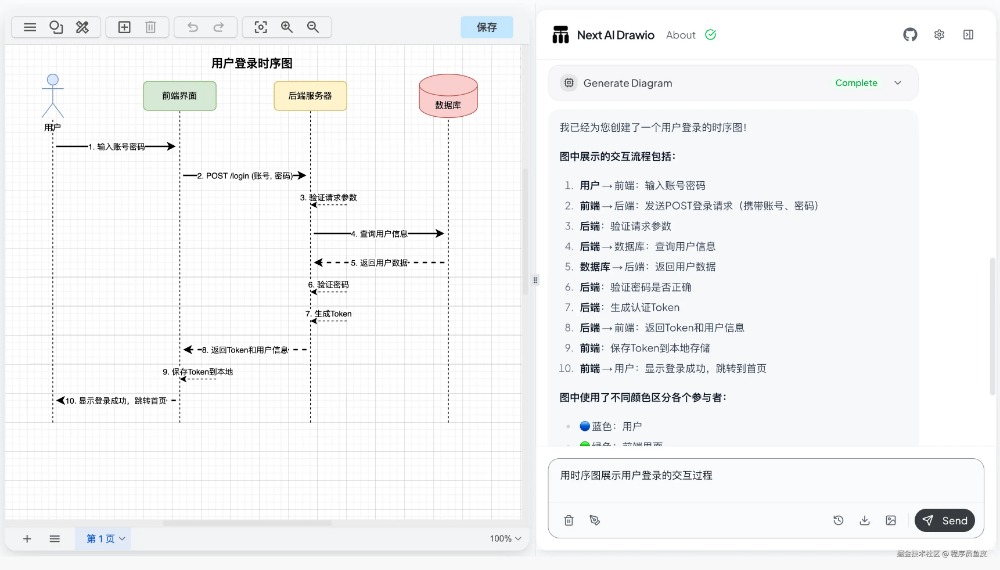Open the format/style tool icon
1000x570 pixels.
(82, 27)
